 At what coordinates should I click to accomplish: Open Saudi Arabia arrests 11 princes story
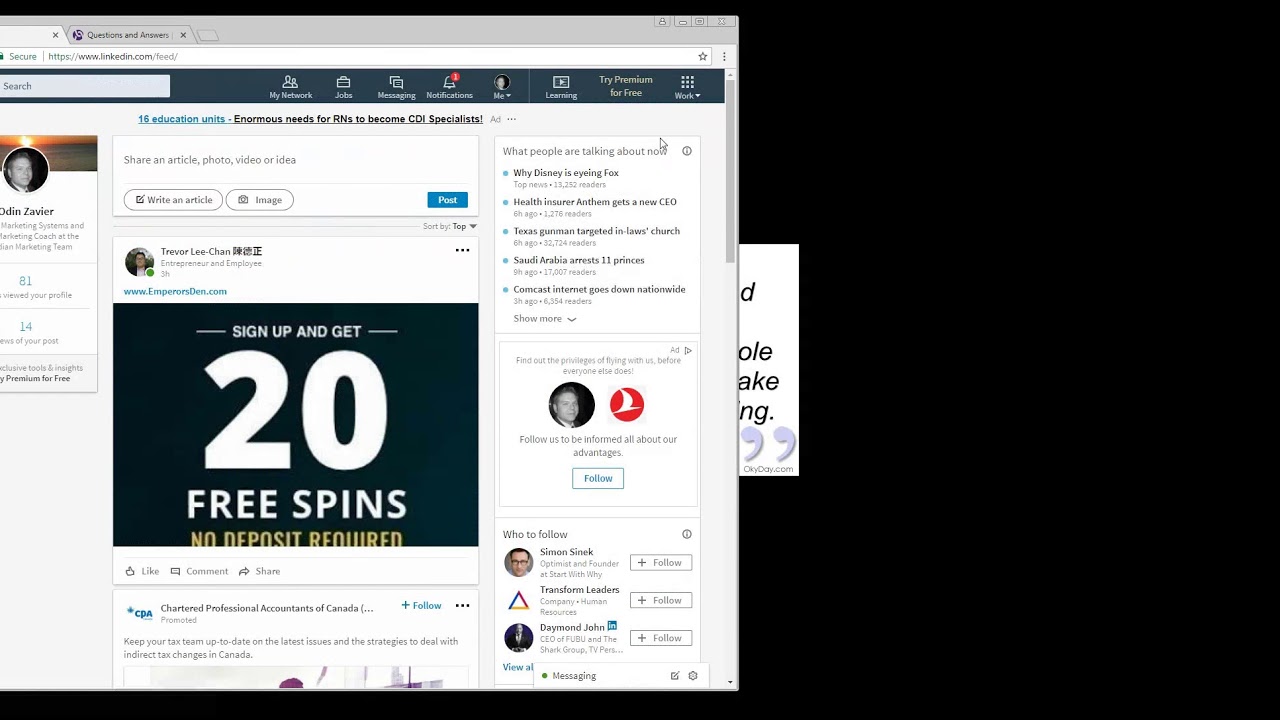pos(579,260)
